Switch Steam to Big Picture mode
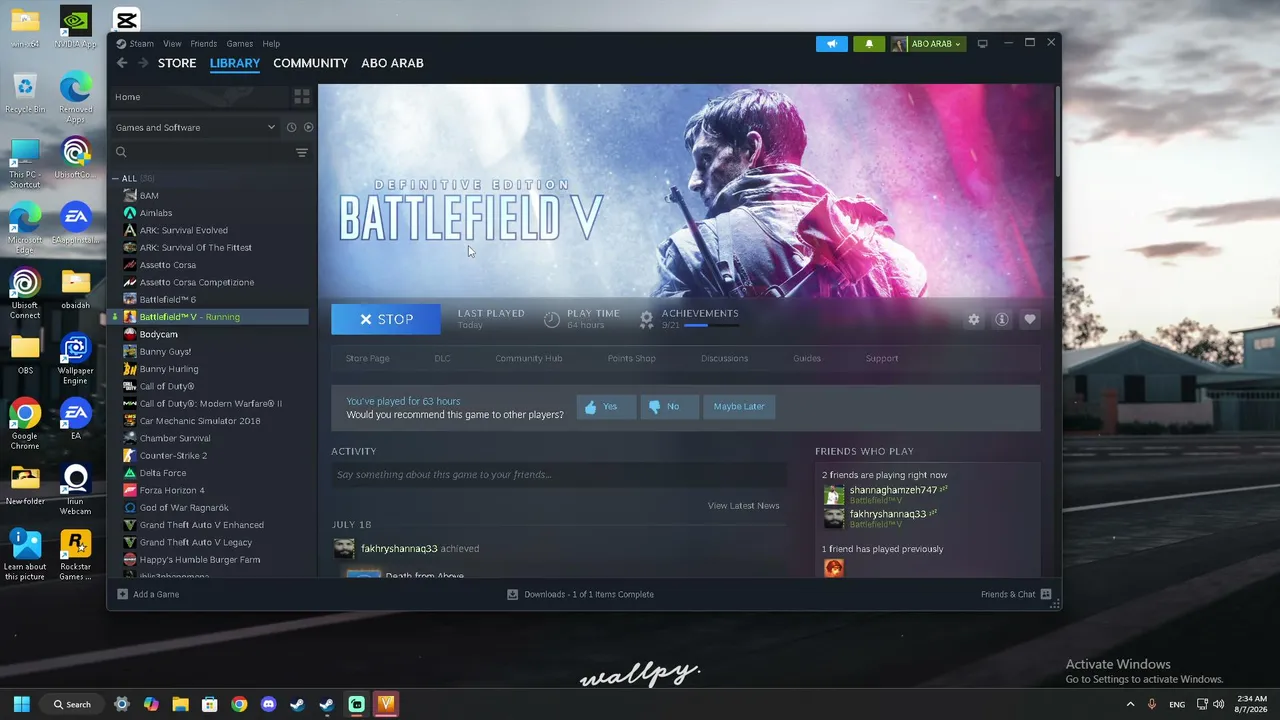 (982, 44)
